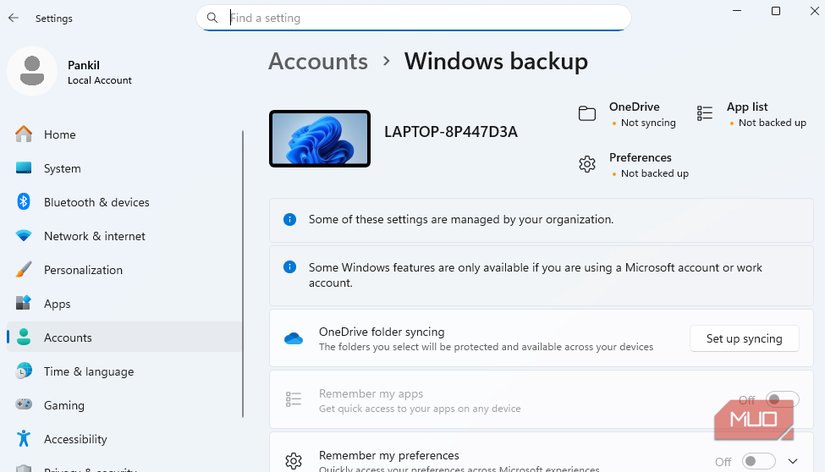Click the search magnifier icon
825x472 pixels.
(212, 18)
